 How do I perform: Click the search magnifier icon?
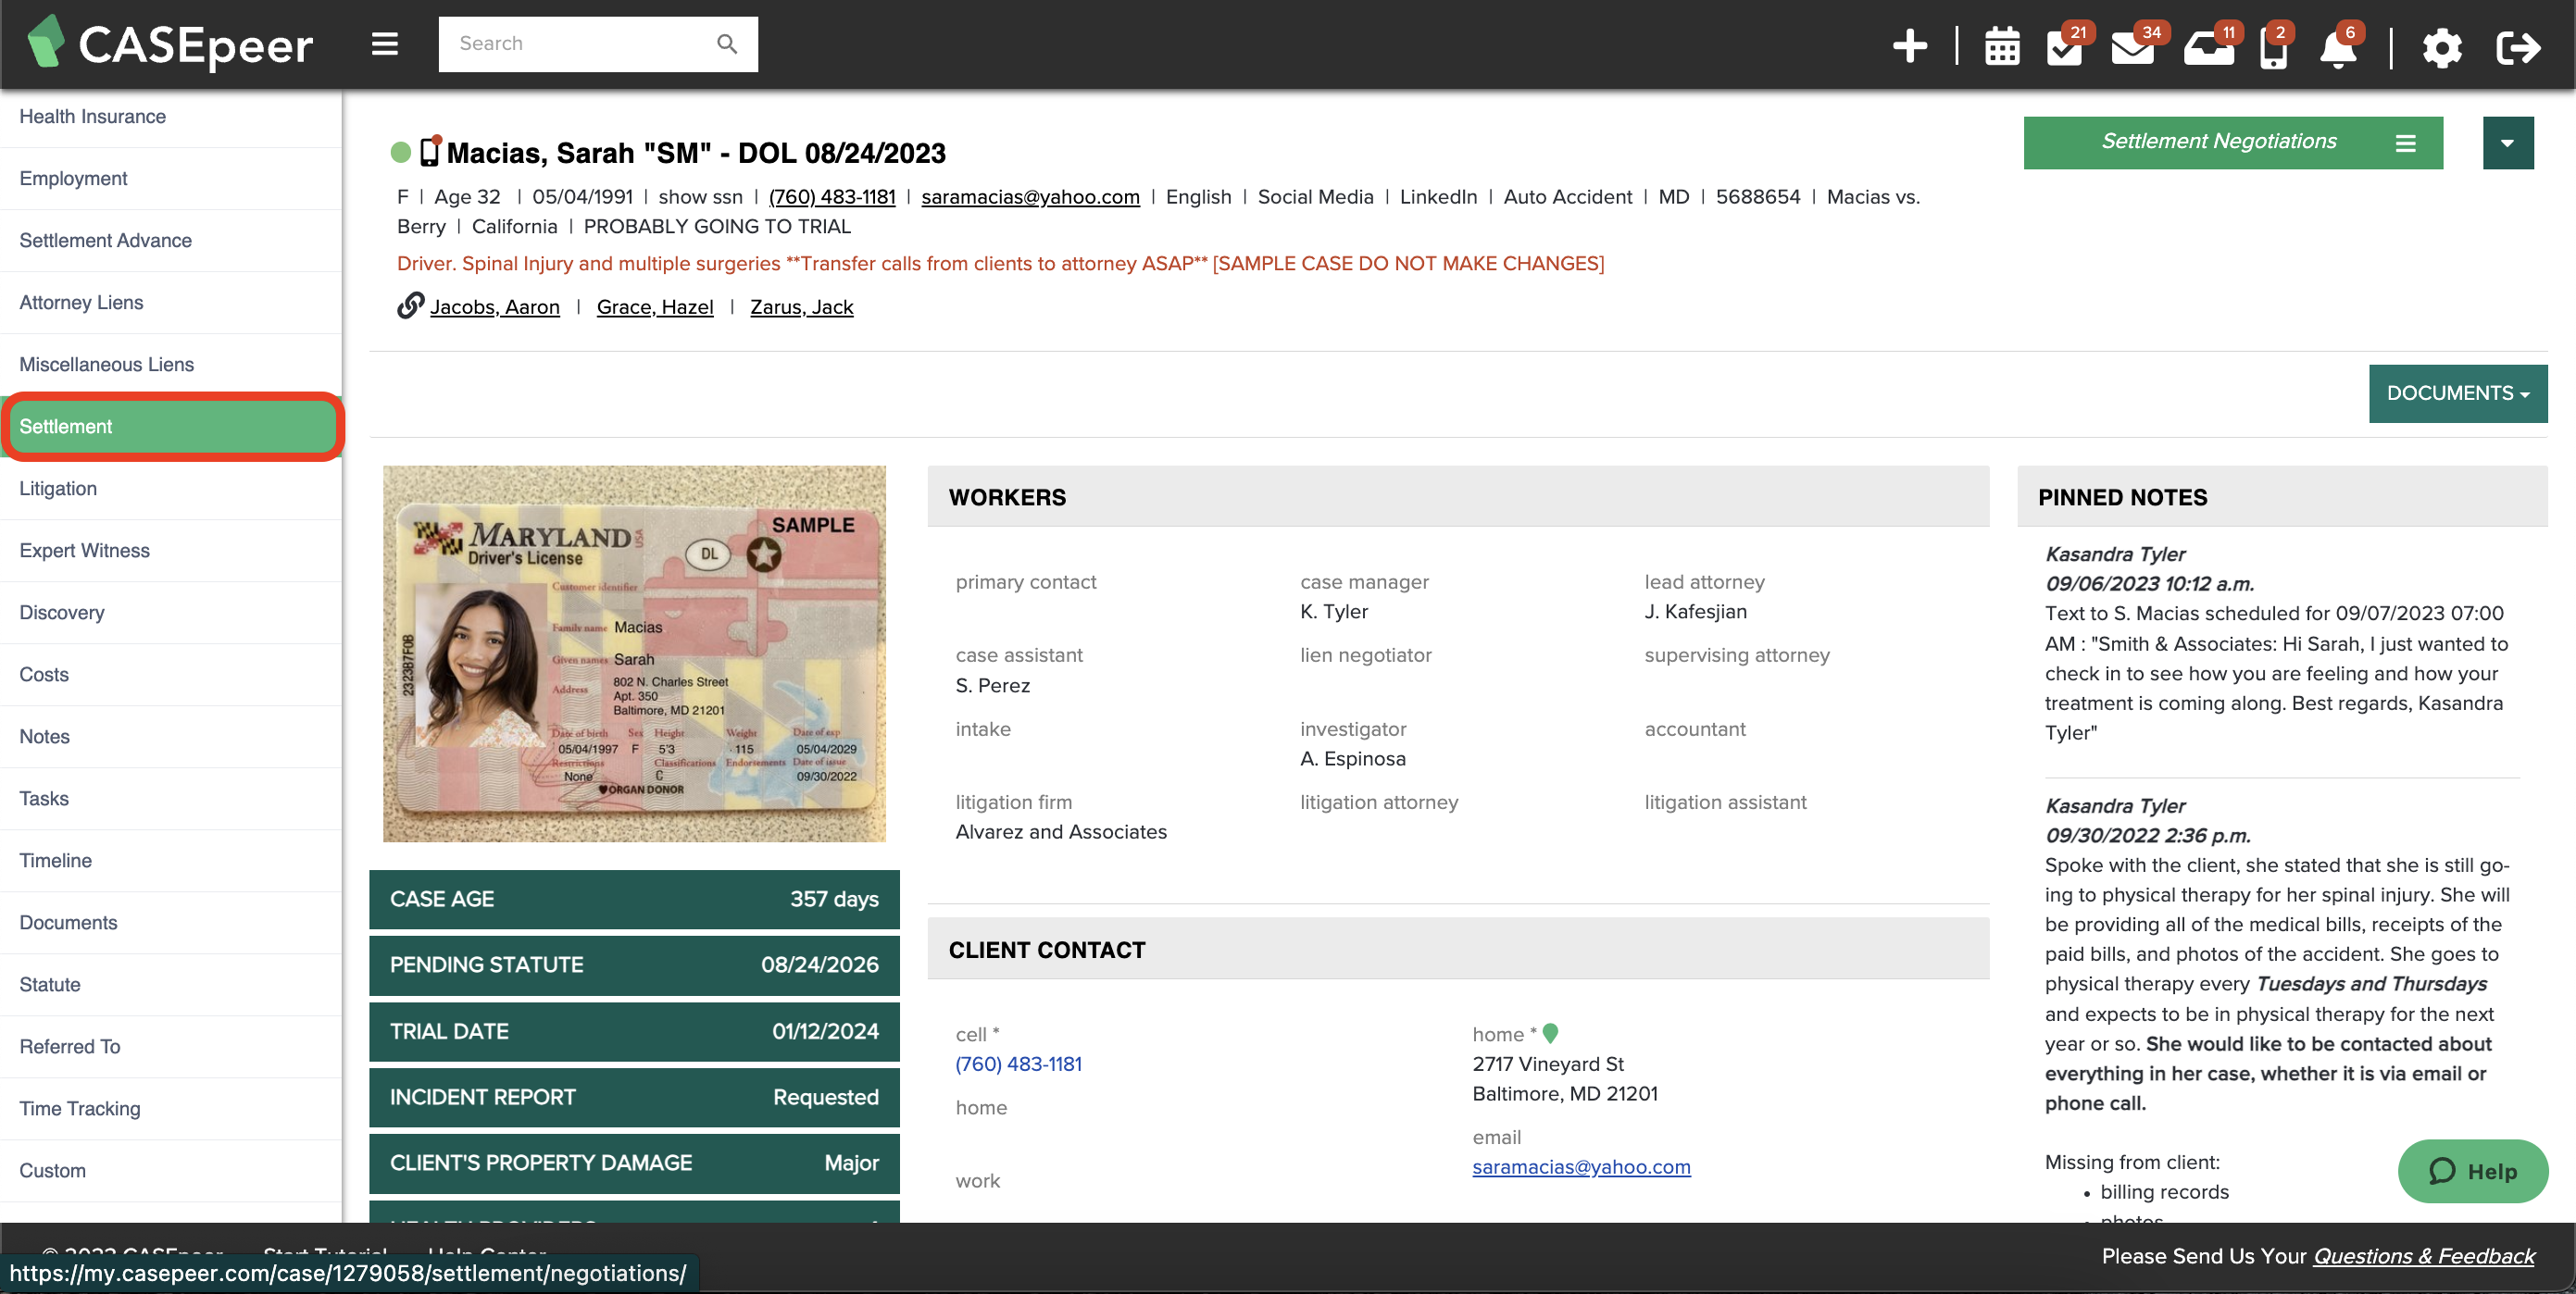(727, 44)
